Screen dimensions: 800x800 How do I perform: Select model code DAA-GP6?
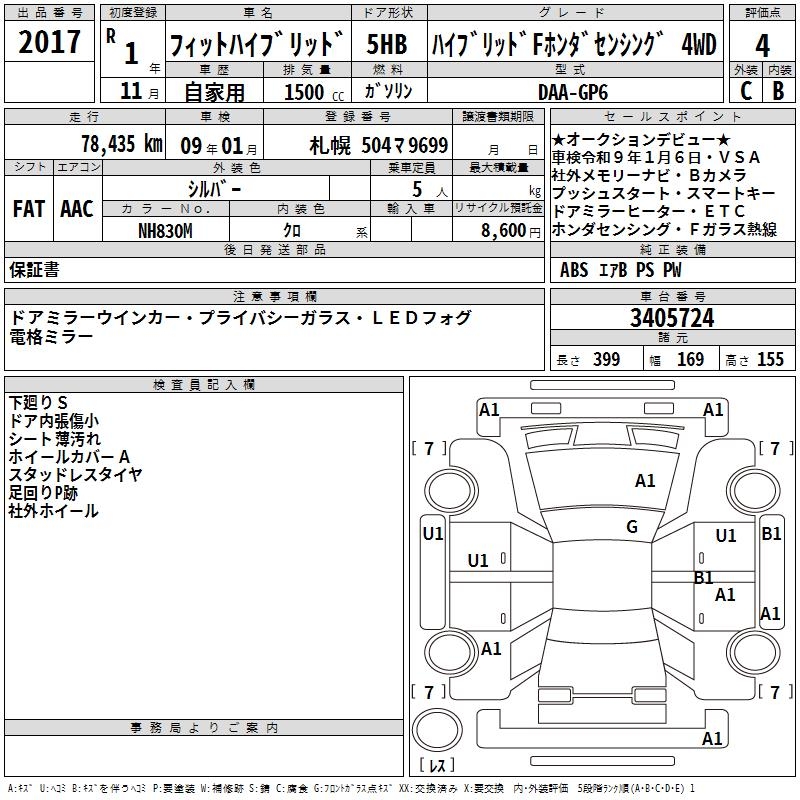[x=573, y=92]
